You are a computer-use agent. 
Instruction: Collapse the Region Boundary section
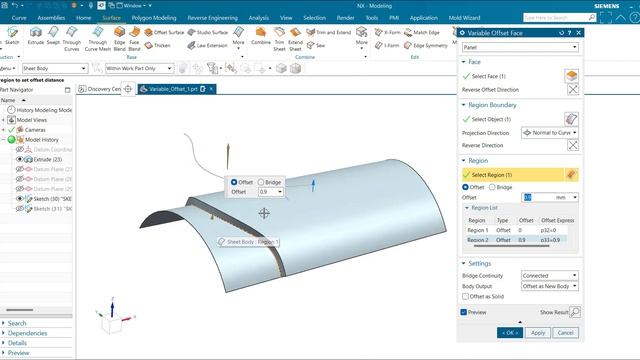464,105
